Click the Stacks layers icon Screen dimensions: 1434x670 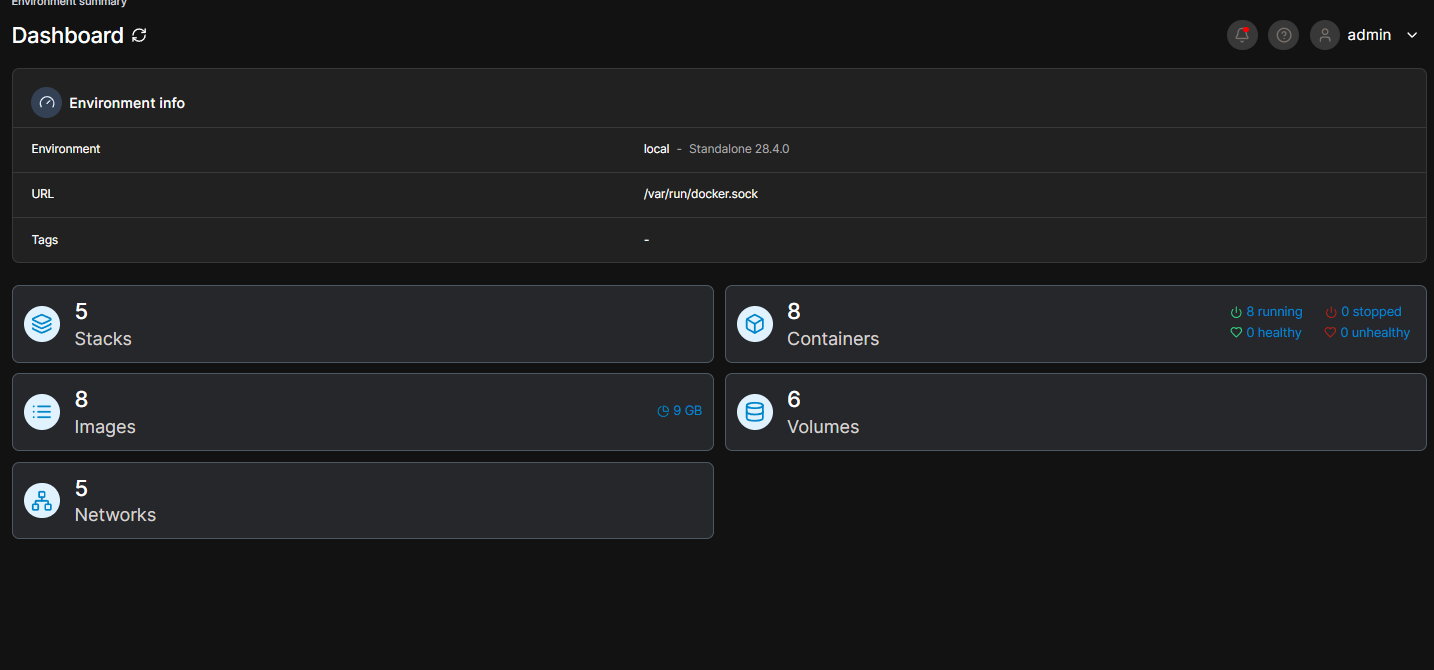(42, 324)
